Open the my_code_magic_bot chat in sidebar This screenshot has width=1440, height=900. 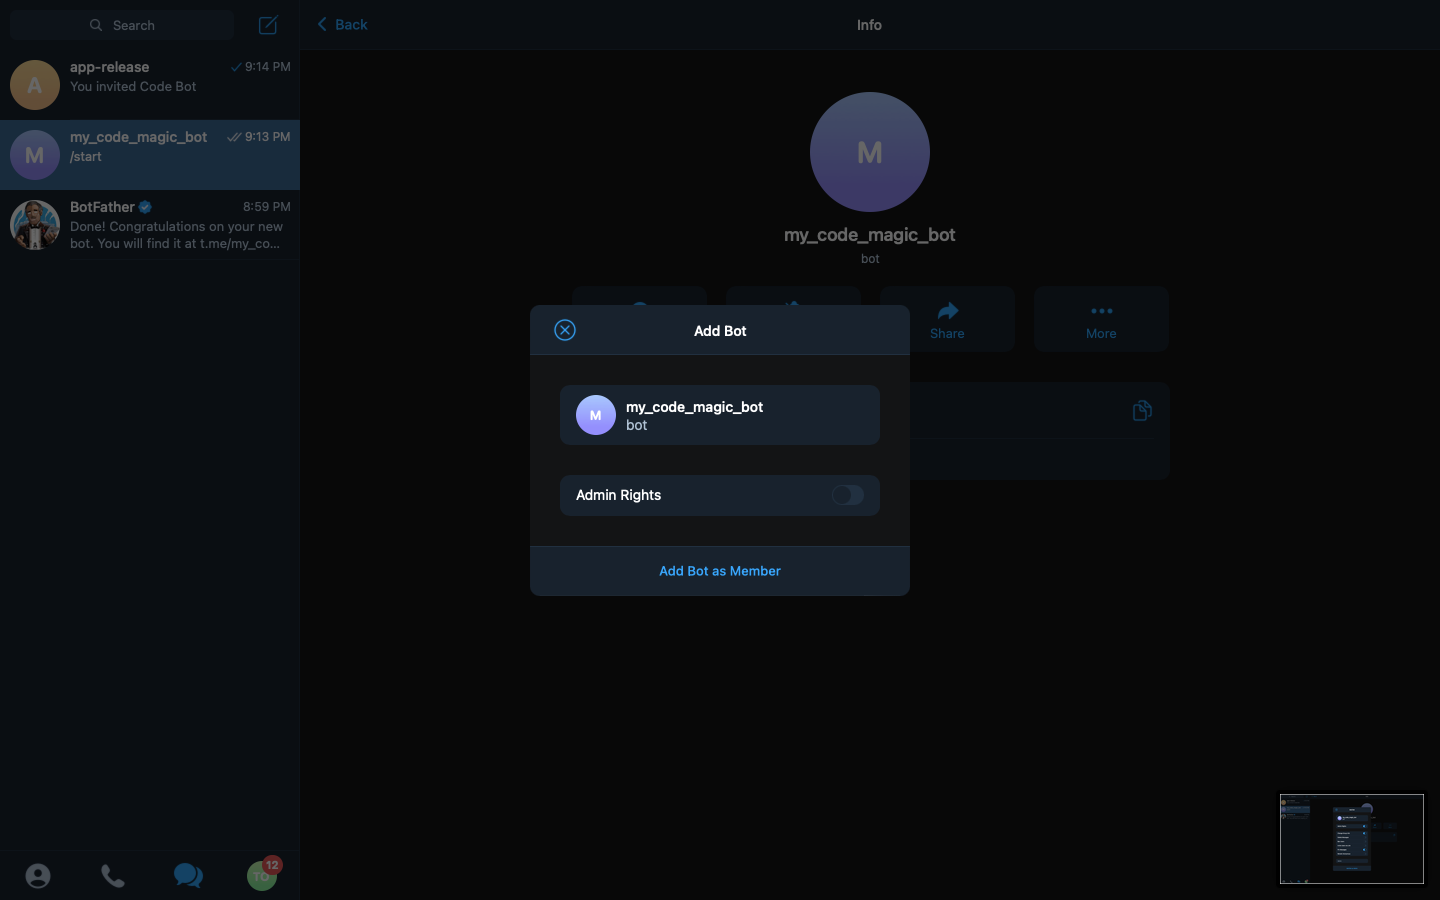tap(150, 155)
